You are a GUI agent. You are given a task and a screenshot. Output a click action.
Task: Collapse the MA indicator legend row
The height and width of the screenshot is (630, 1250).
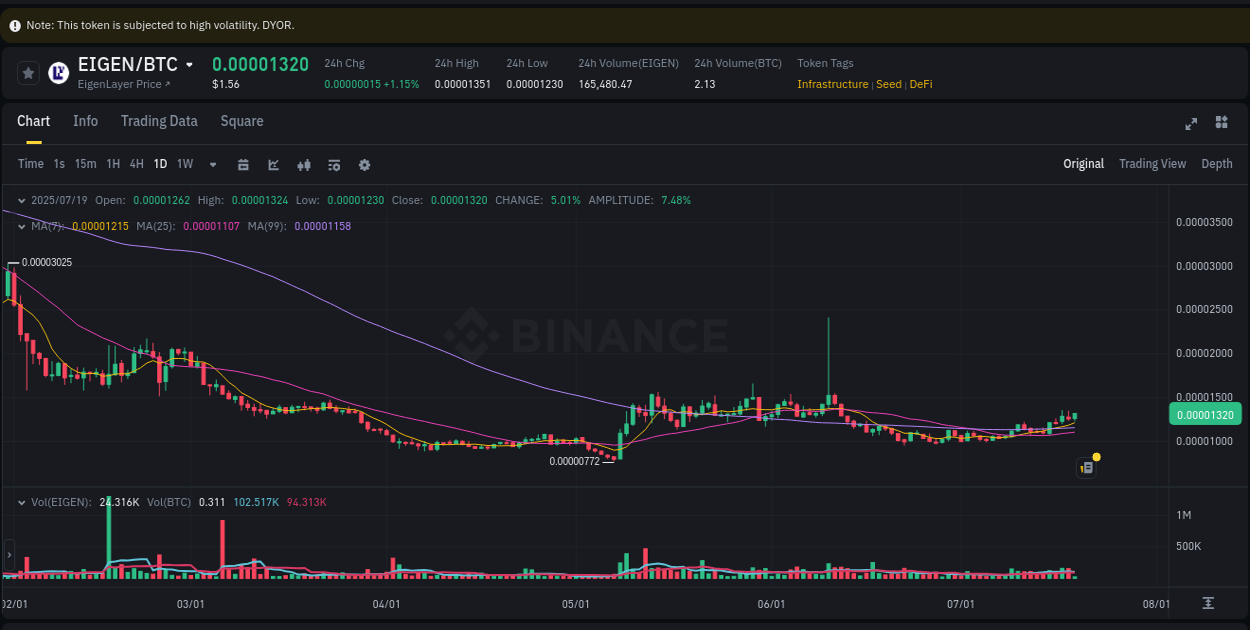click(20, 226)
